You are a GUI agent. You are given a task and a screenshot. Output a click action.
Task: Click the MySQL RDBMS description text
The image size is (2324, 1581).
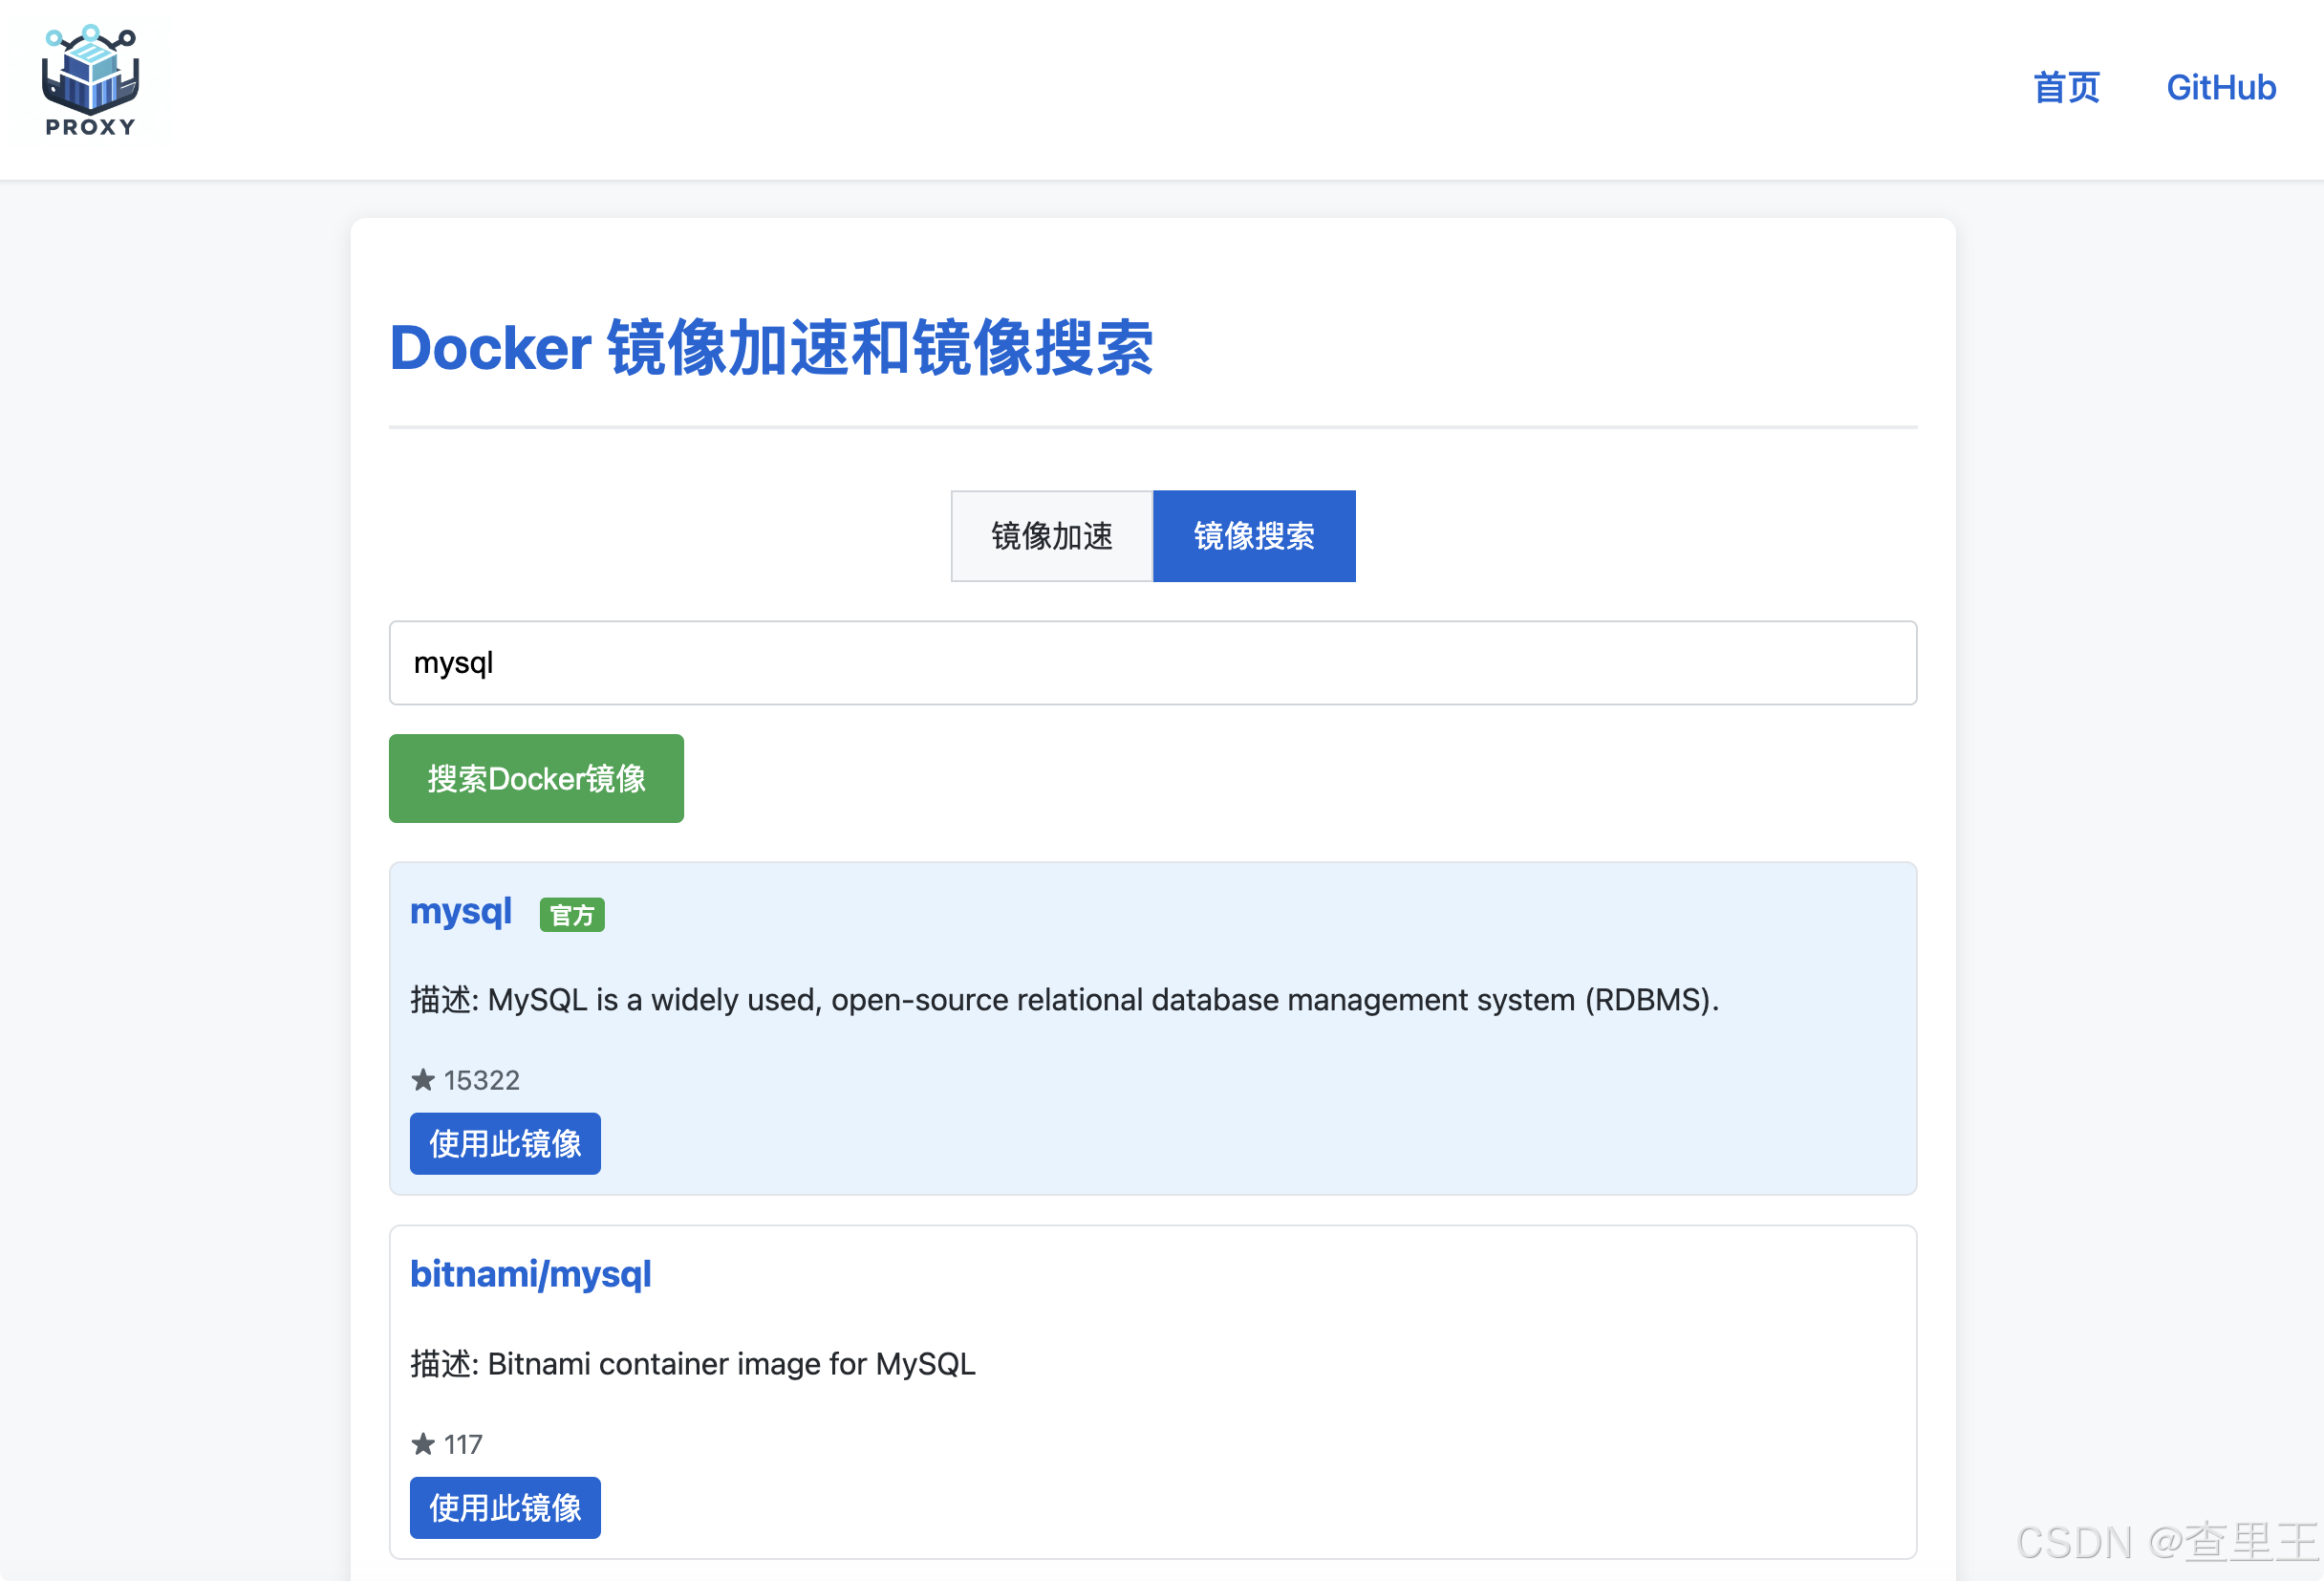click(1065, 1000)
